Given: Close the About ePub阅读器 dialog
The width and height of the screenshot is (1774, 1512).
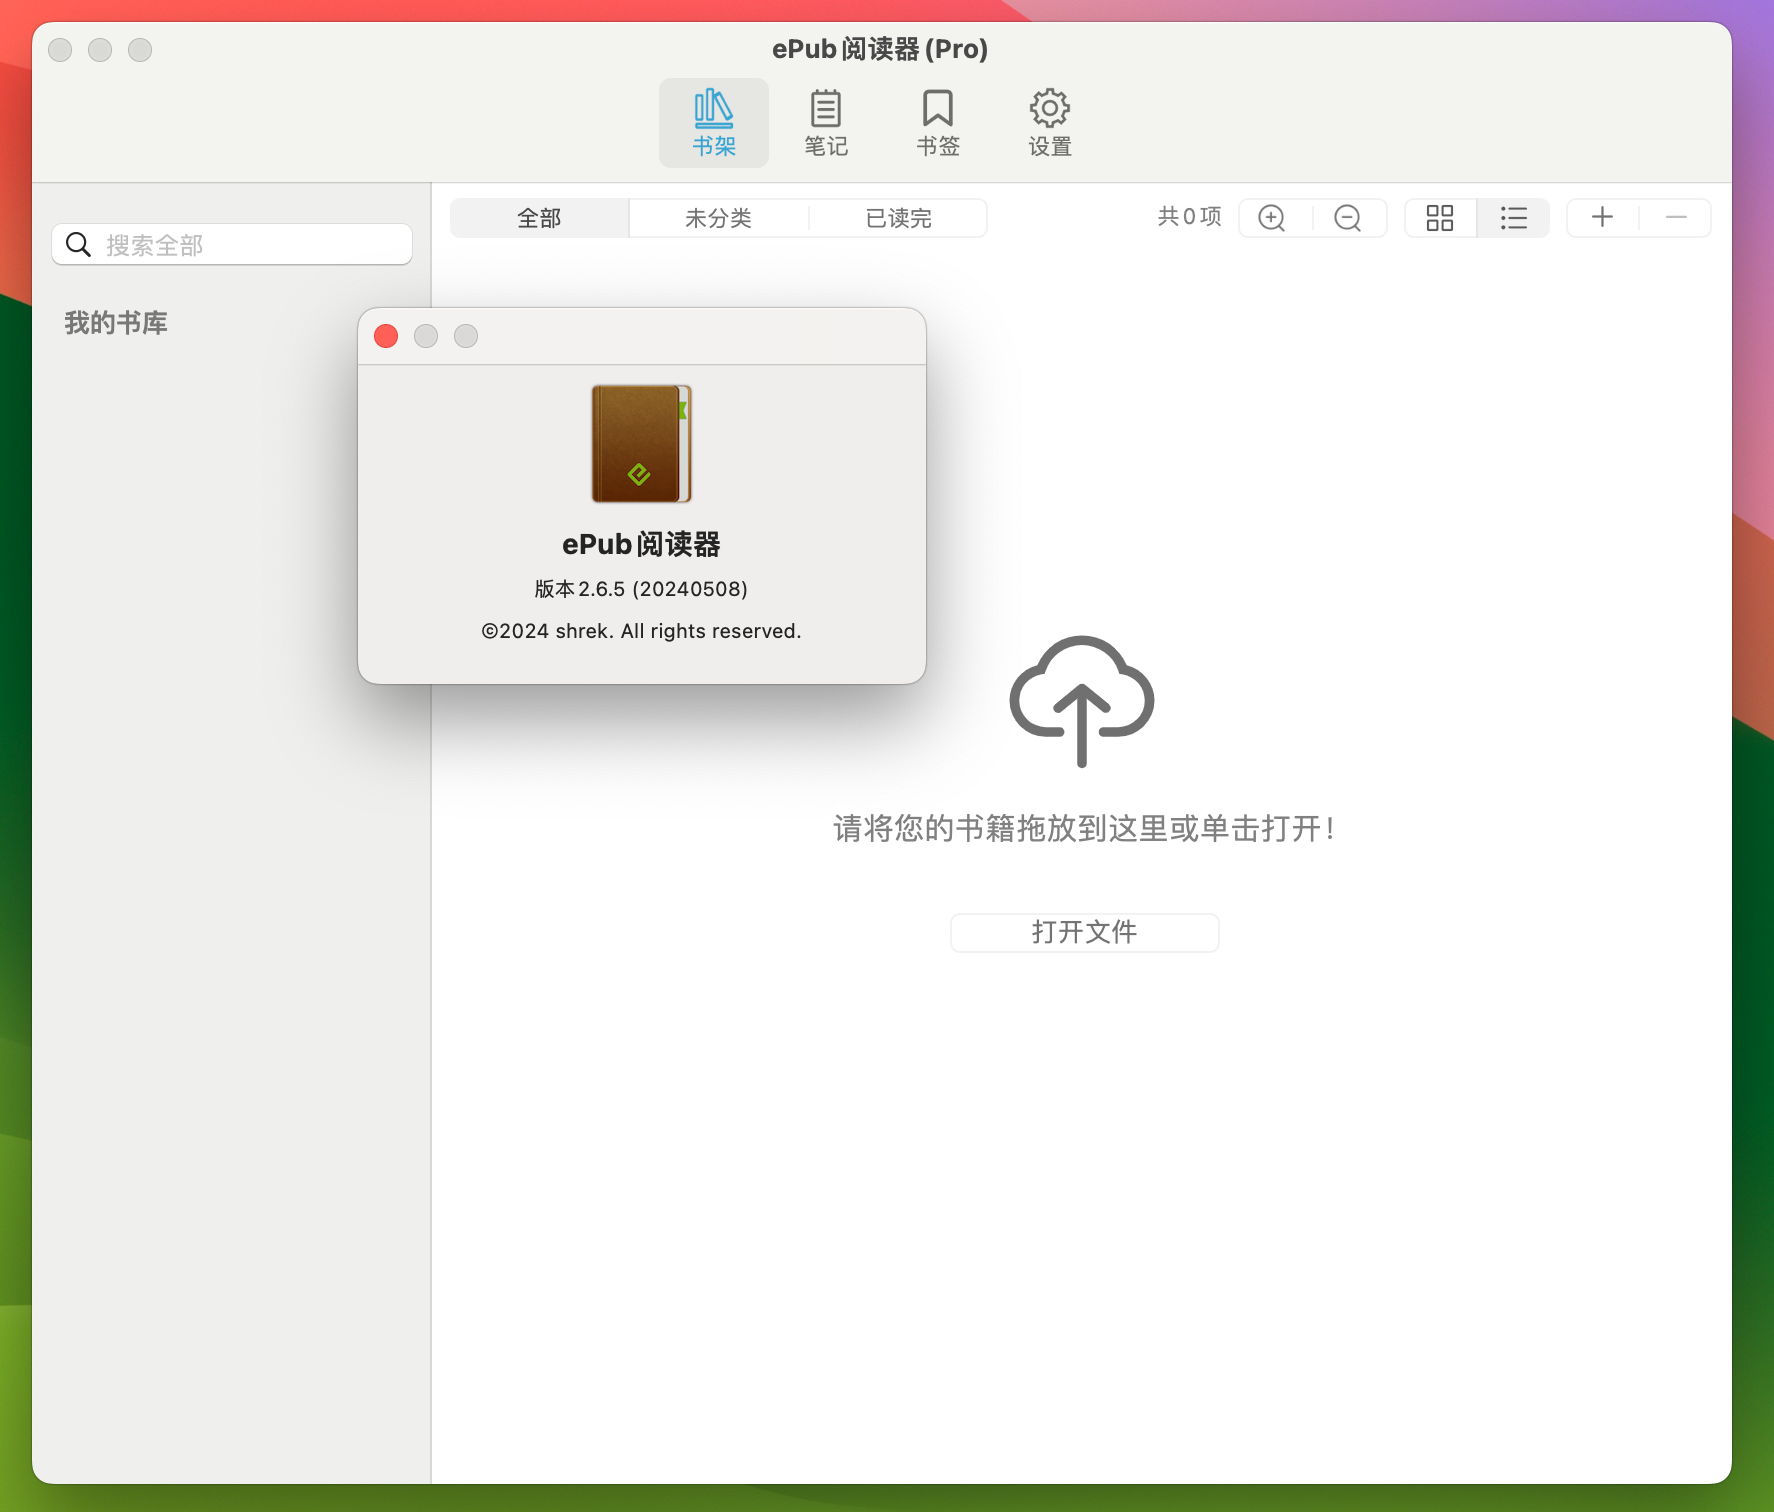Looking at the screenshot, I should point(386,336).
